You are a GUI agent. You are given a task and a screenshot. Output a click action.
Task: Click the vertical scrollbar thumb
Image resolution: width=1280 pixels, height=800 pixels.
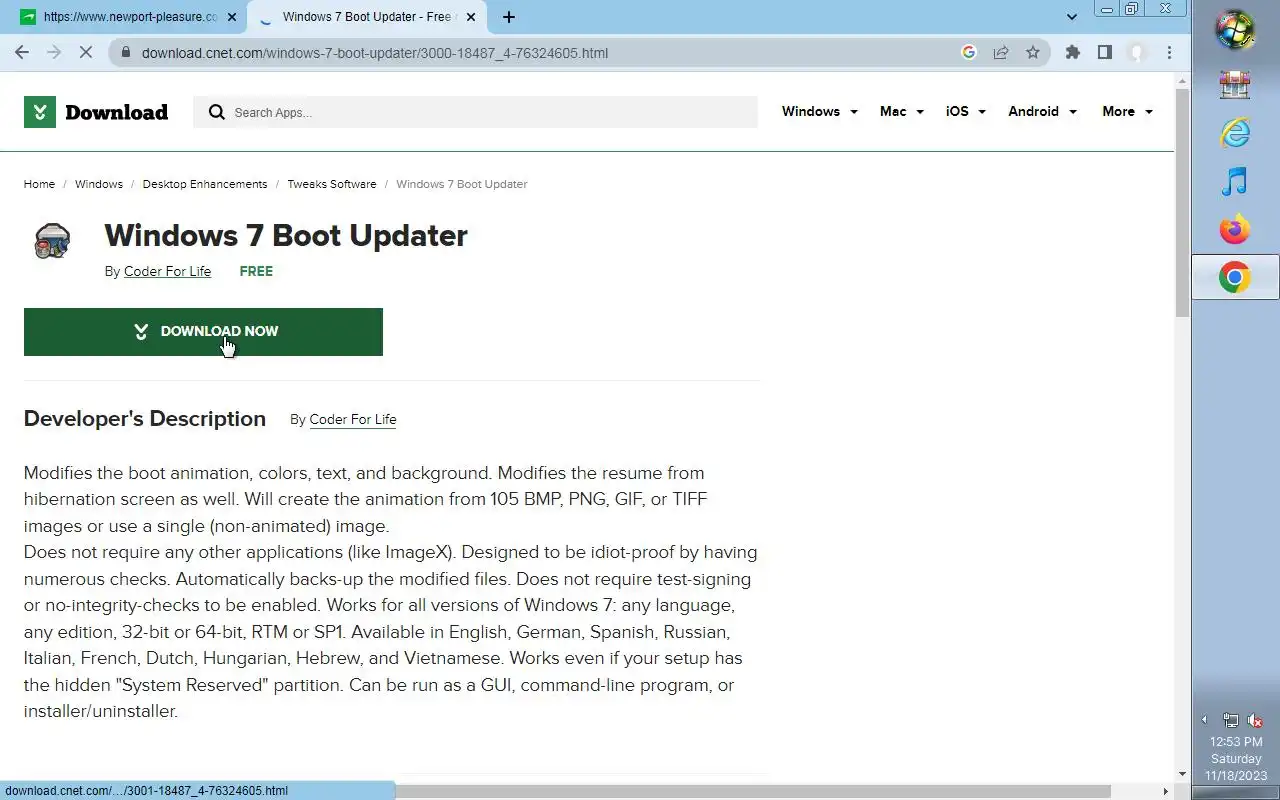pos(1182,203)
